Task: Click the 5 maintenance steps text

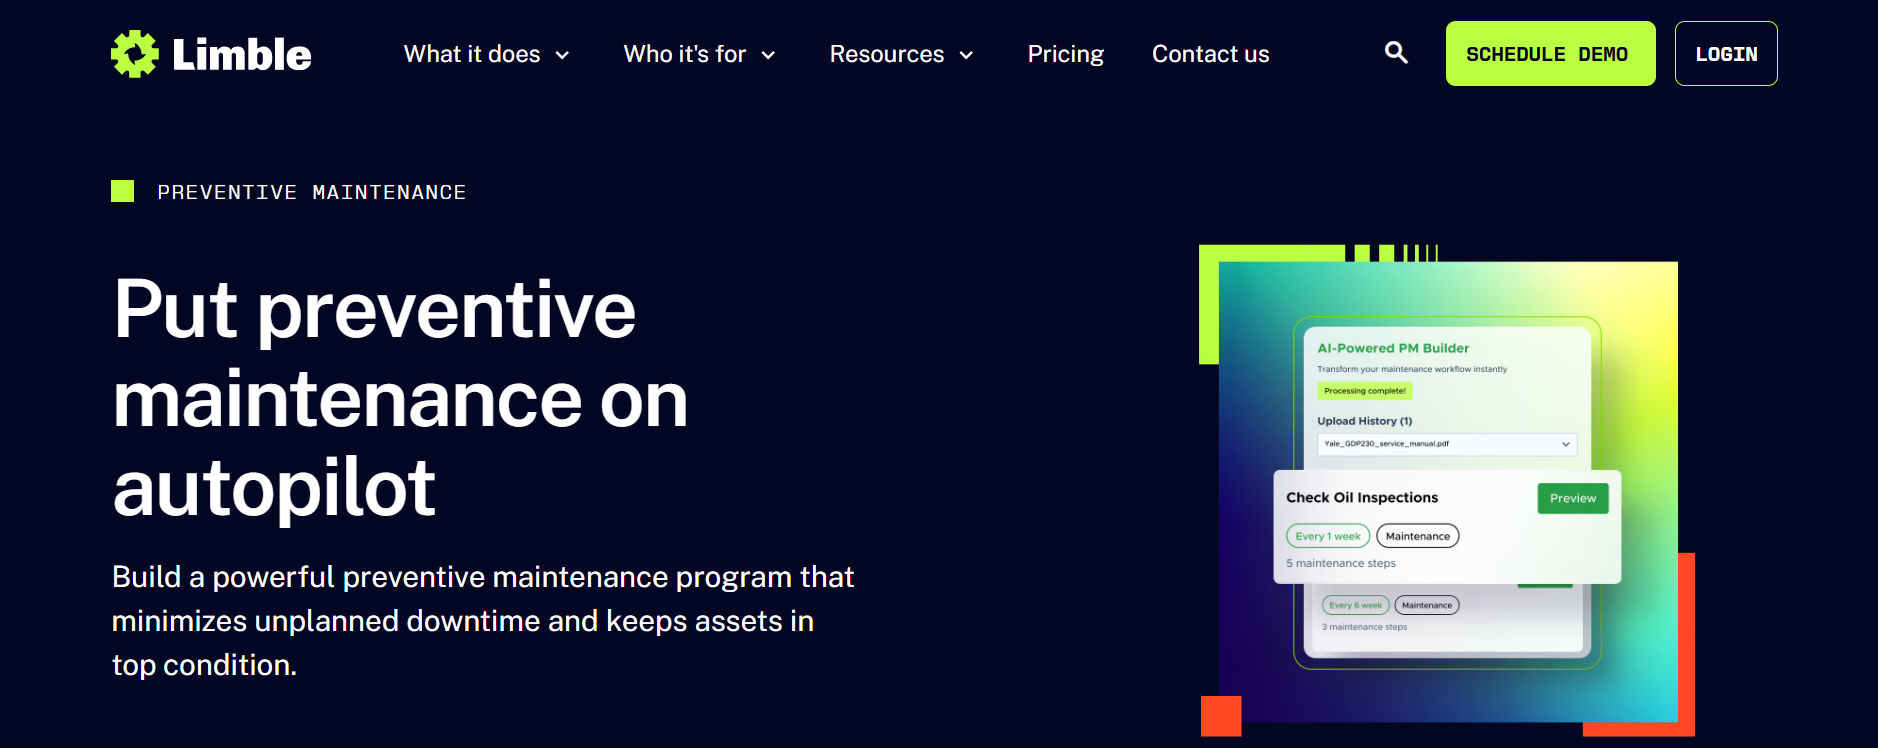Action: point(1341,563)
